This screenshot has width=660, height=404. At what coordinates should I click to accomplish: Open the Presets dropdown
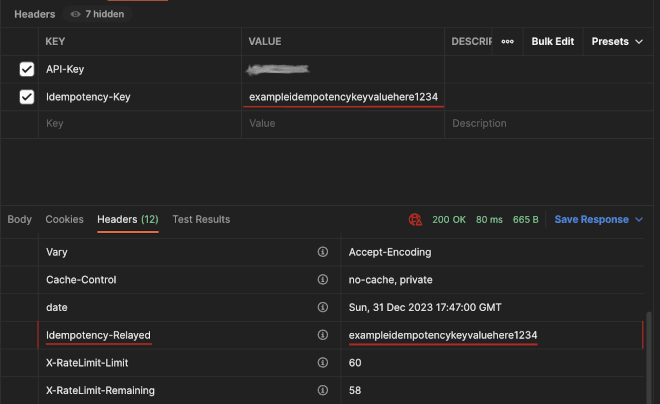coord(616,42)
